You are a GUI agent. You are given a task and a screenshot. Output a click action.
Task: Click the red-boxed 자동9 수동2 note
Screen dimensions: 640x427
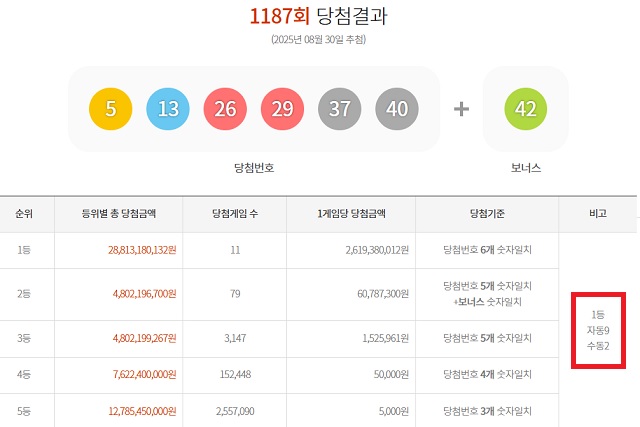click(599, 331)
